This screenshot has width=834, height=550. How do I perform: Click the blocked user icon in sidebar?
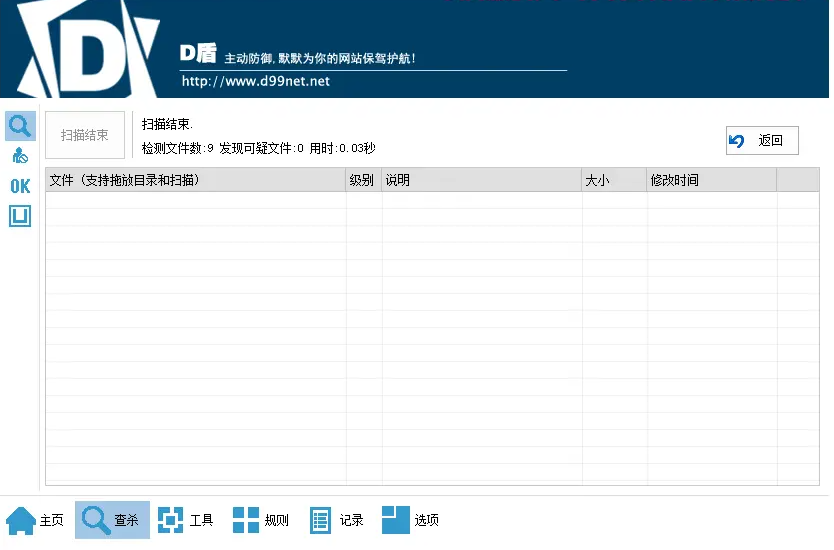point(20,156)
